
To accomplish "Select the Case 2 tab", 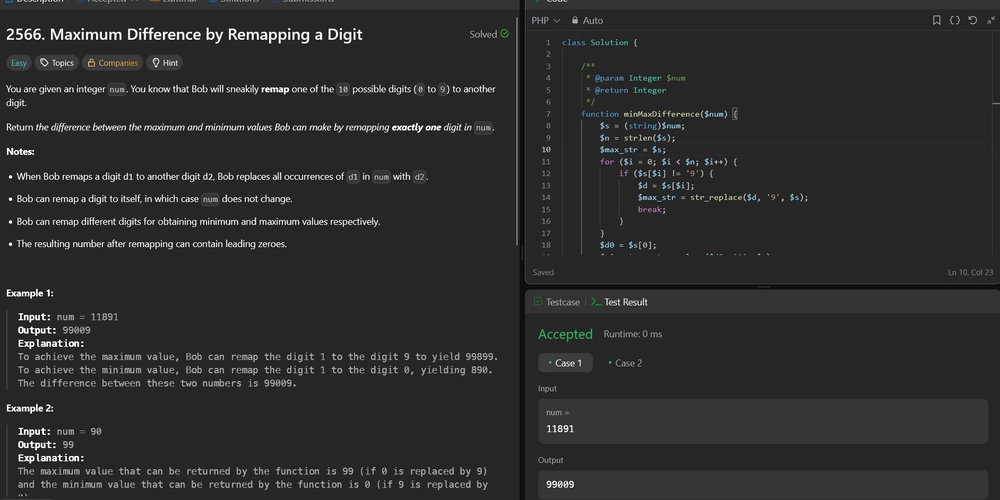I will 625,363.
